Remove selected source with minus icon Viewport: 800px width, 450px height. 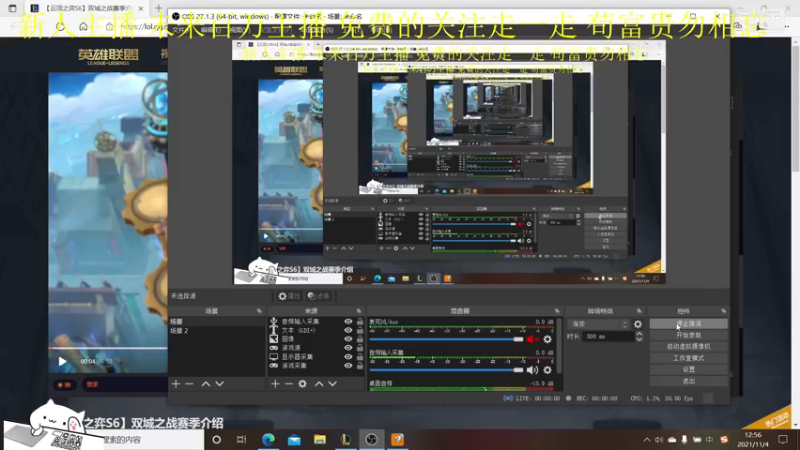(x=289, y=384)
